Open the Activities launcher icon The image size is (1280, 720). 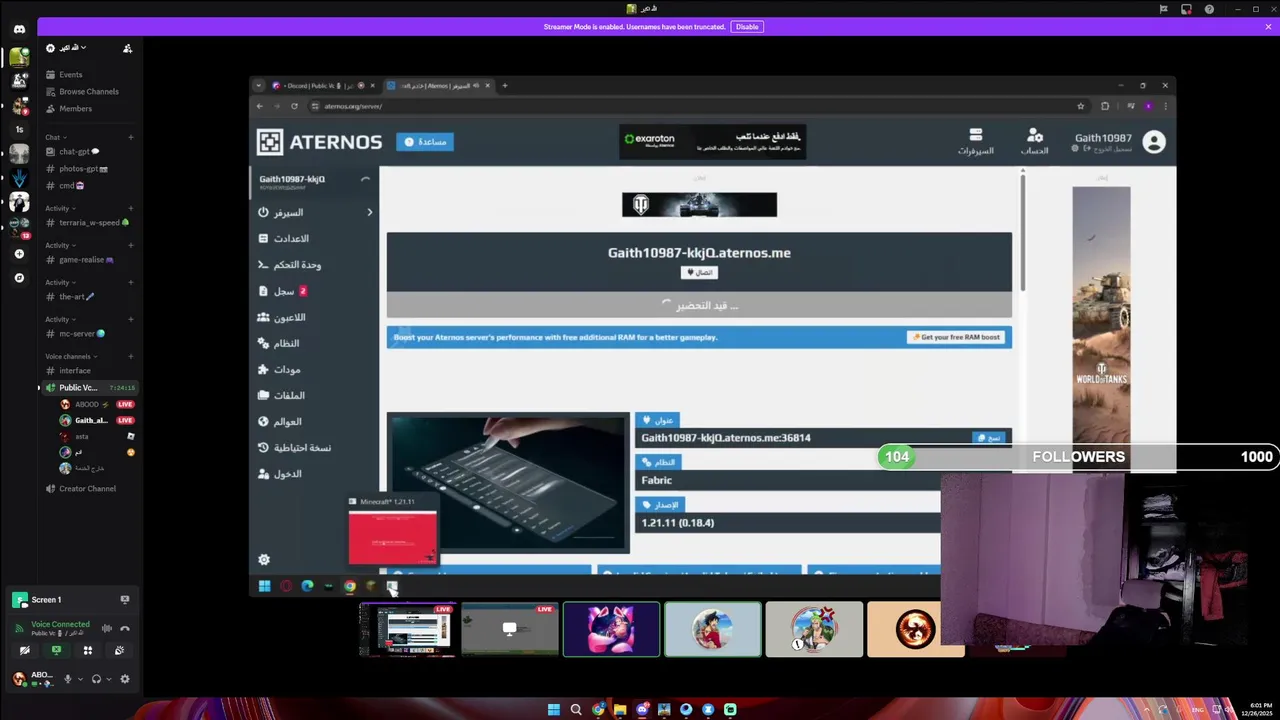(88, 650)
